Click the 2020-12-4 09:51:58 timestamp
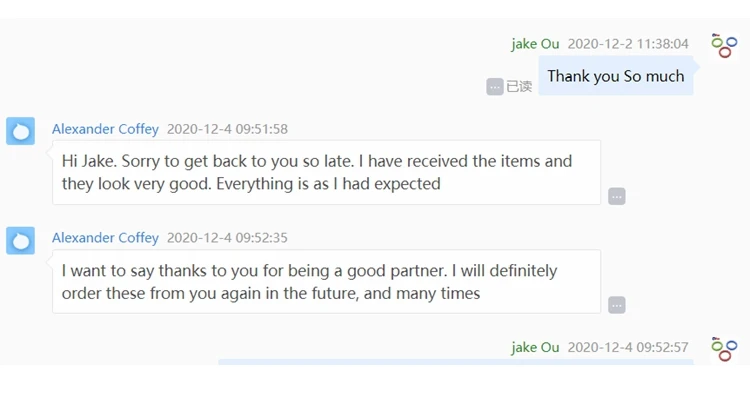 pyautogui.click(x=227, y=129)
